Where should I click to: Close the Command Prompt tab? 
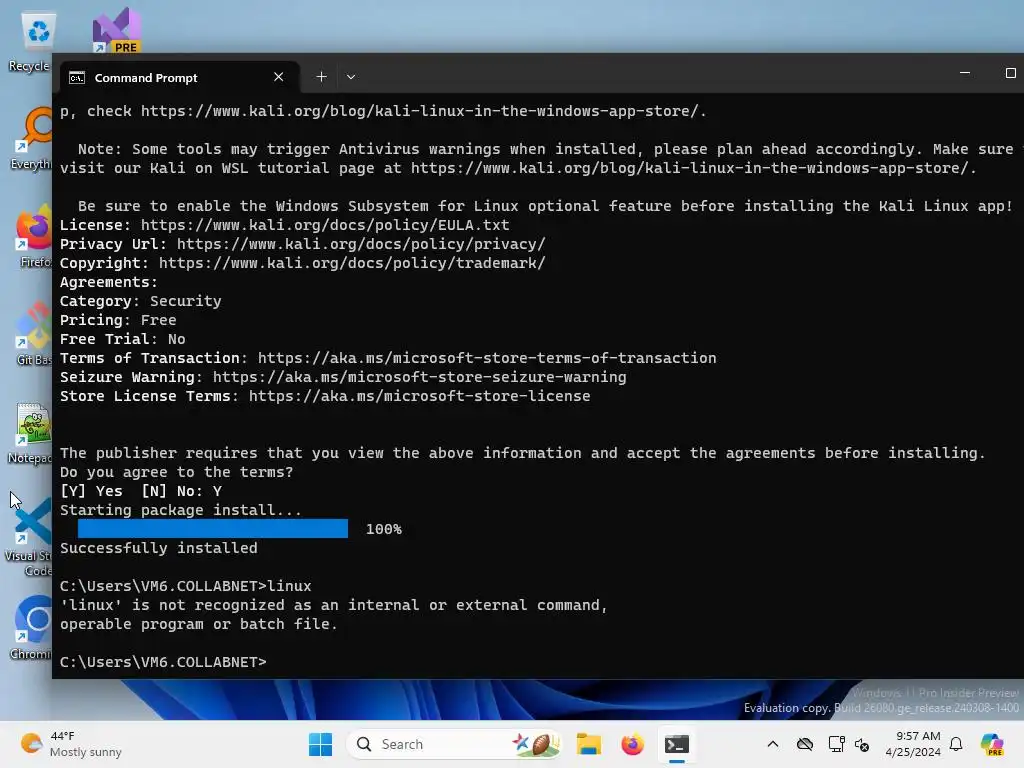(x=279, y=77)
